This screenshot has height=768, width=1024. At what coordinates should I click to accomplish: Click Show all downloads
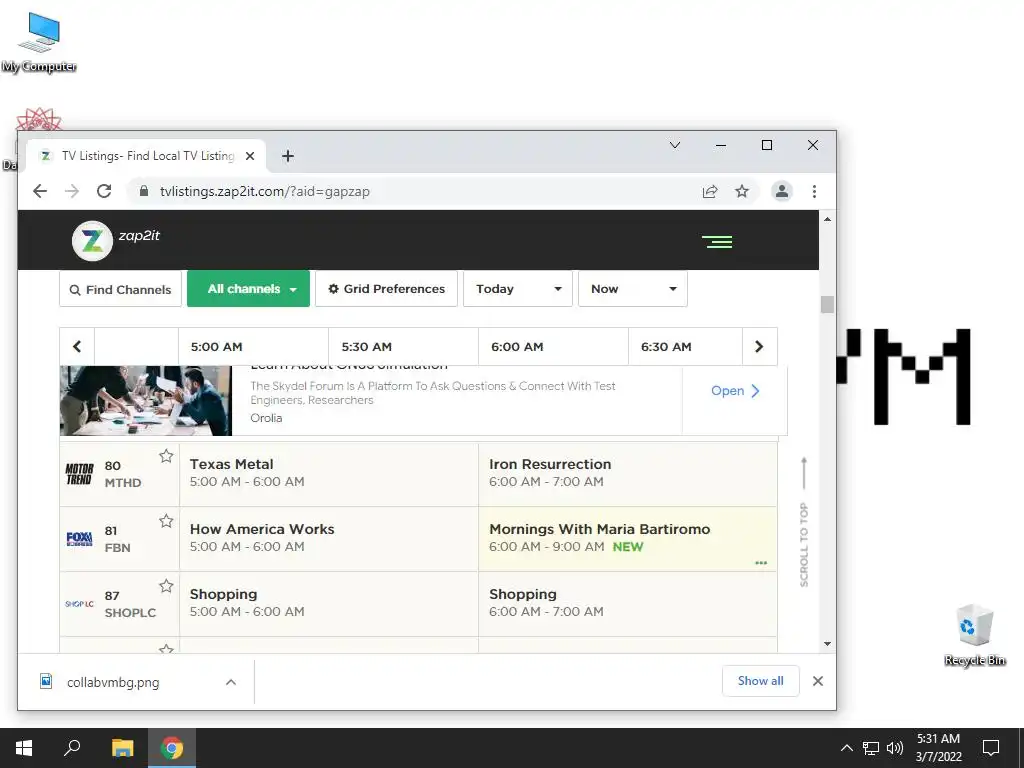760,680
